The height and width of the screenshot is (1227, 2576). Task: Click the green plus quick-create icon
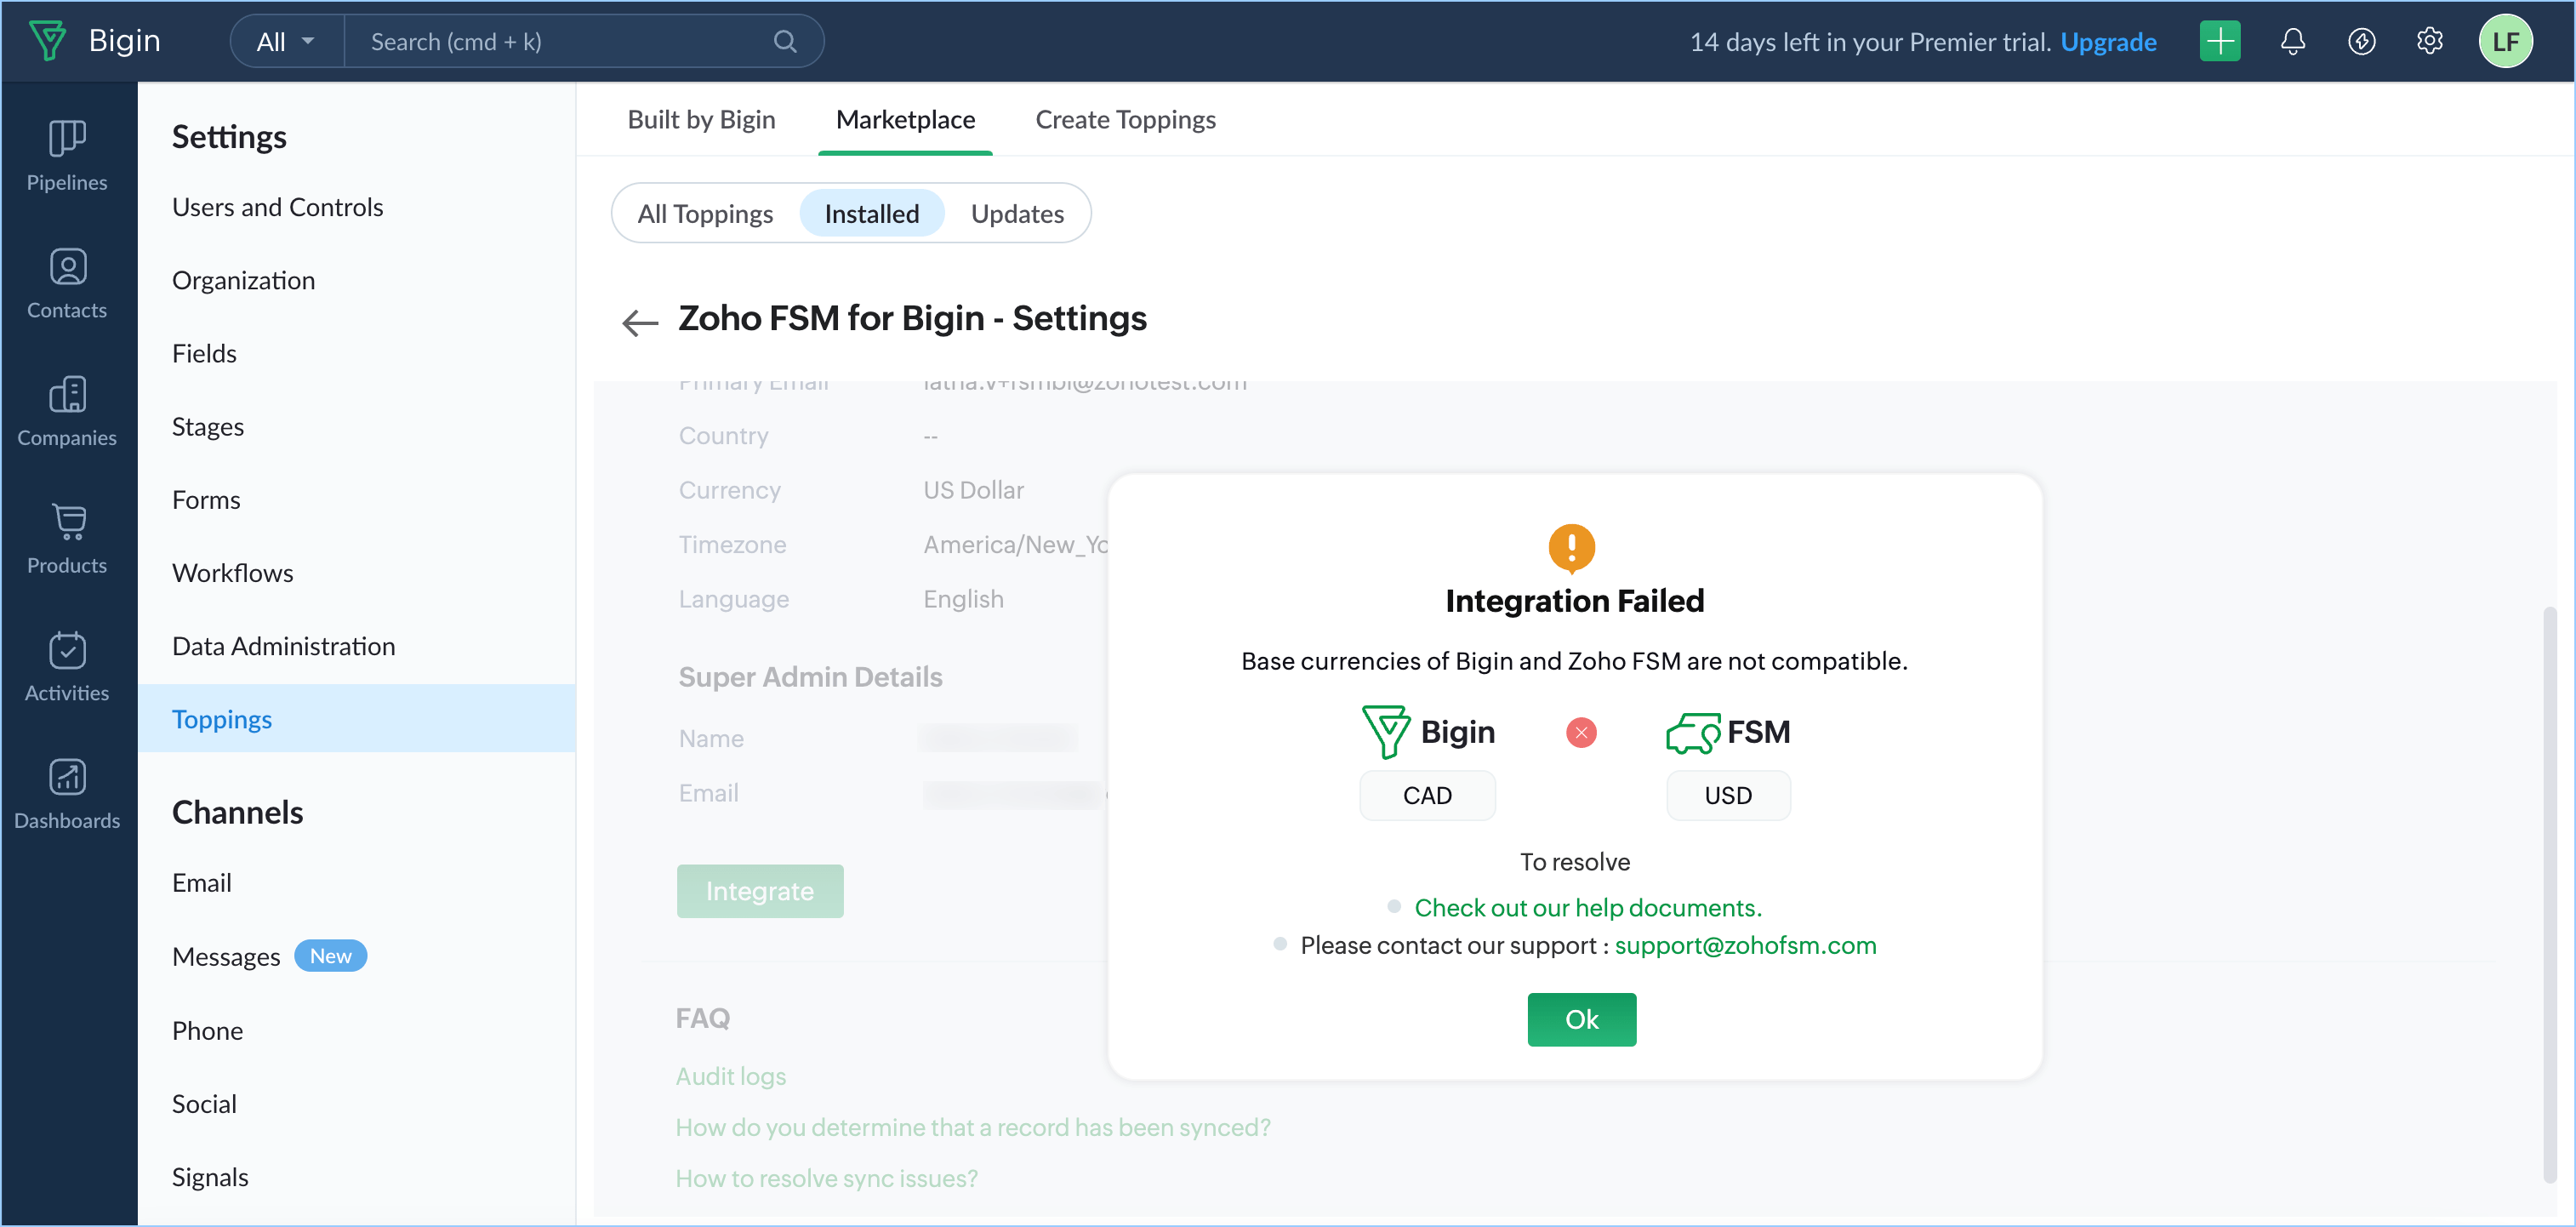click(x=2219, y=41)
